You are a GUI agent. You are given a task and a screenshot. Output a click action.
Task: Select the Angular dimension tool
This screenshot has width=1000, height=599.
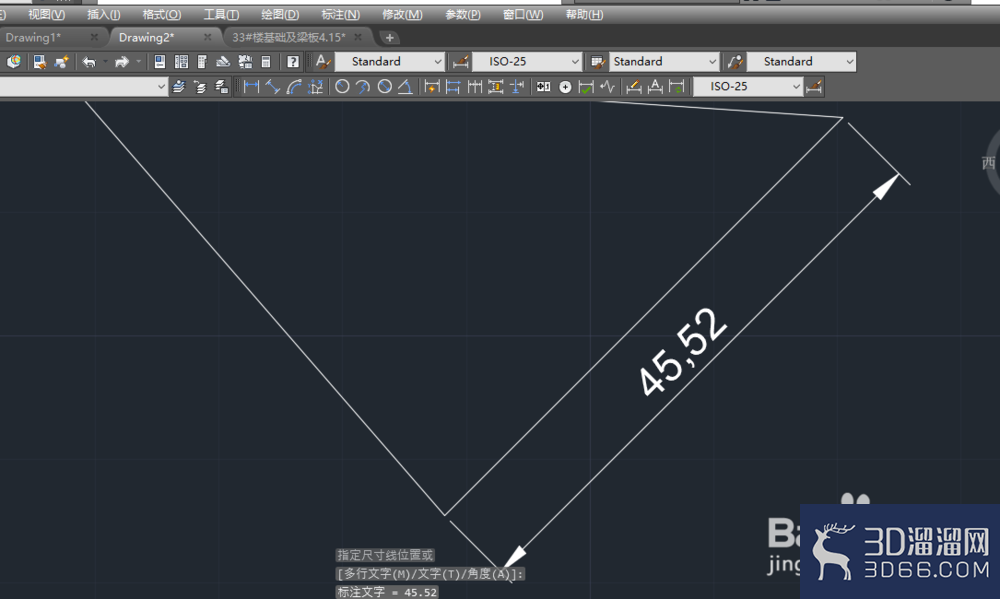406,87
